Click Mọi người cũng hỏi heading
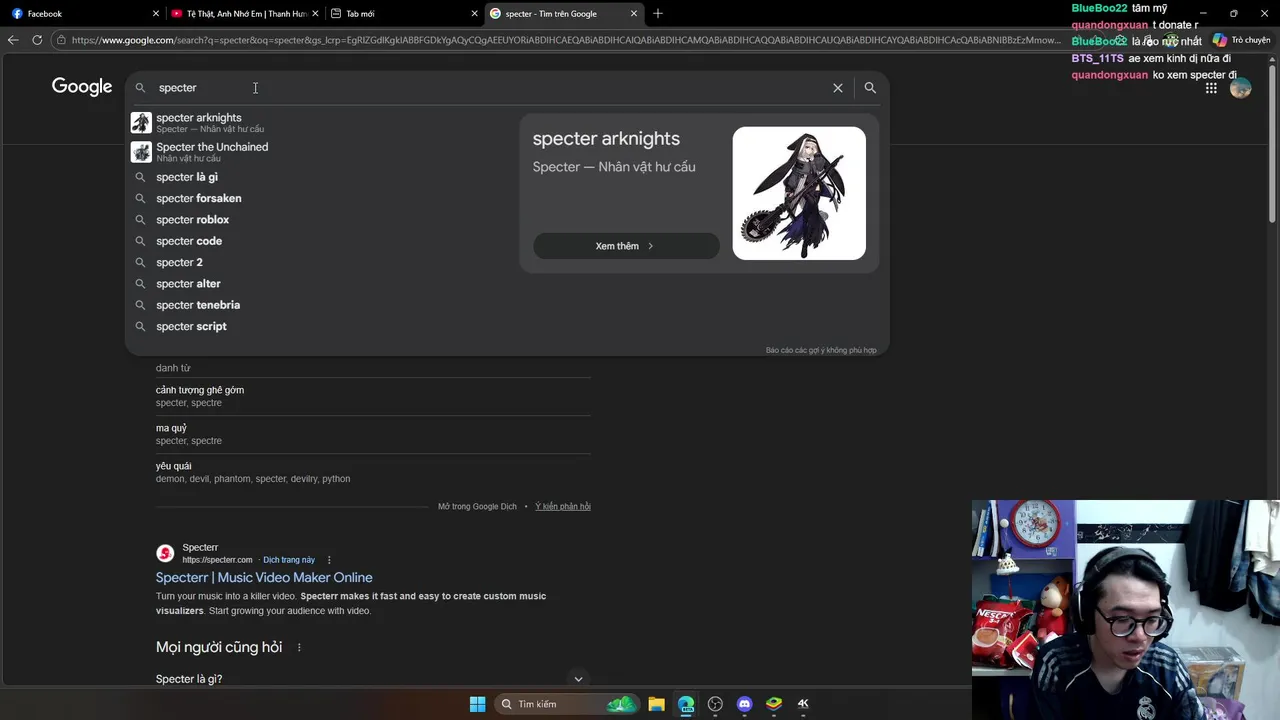The width and height of the screenshot is (1280, 720). tap(219, 647)
